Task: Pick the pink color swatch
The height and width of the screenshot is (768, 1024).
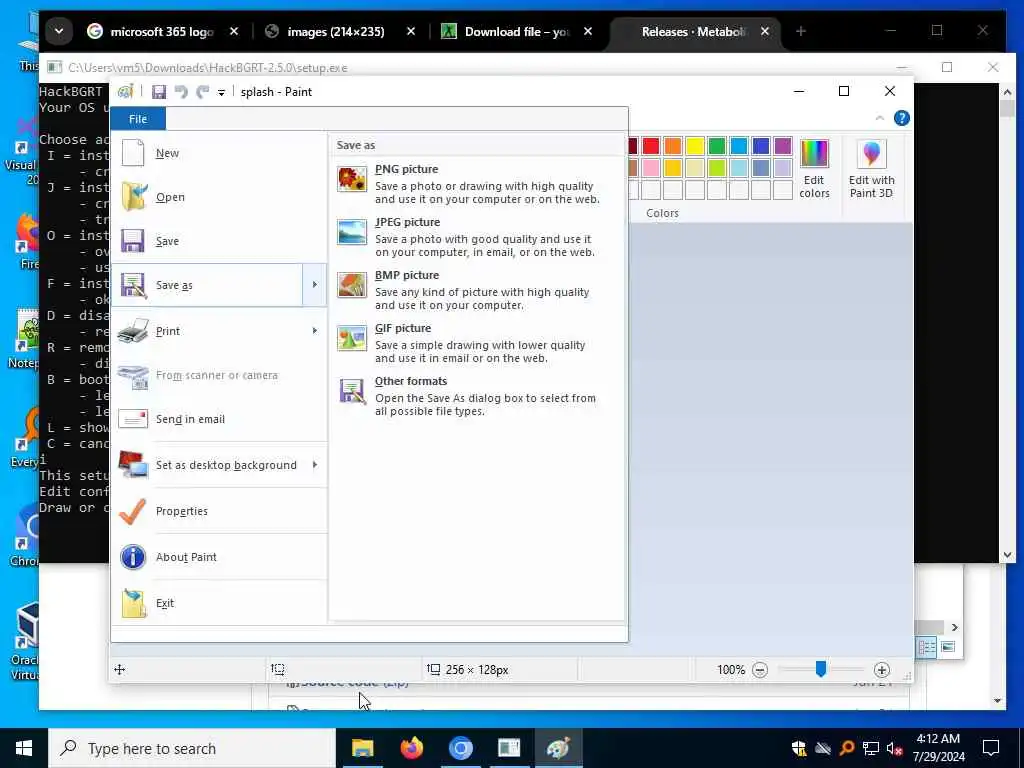Action: click(x=651, y=168)
